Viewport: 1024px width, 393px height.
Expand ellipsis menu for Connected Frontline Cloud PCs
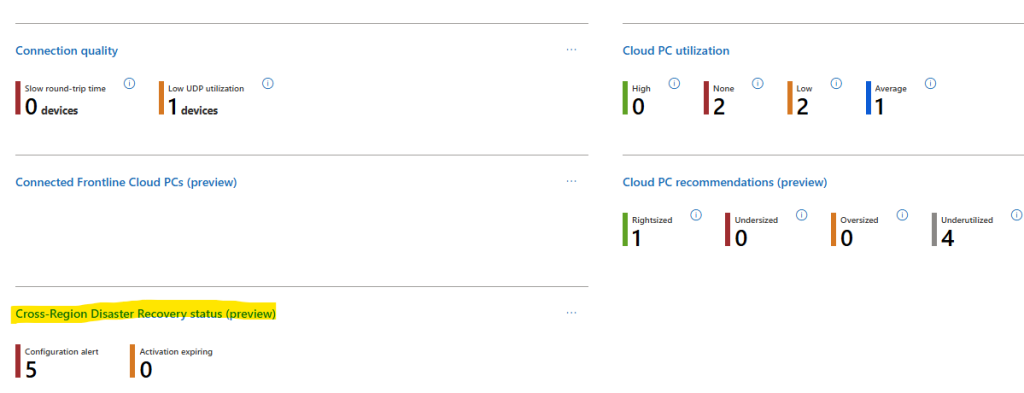pyautogui.click(x=571, y=181)
